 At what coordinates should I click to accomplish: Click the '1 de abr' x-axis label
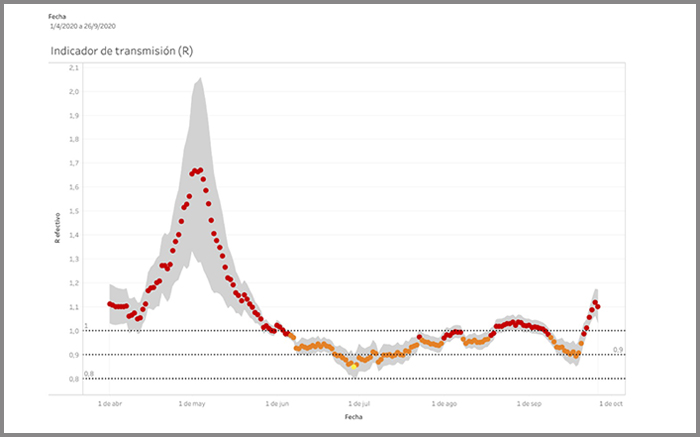point(110,404)
